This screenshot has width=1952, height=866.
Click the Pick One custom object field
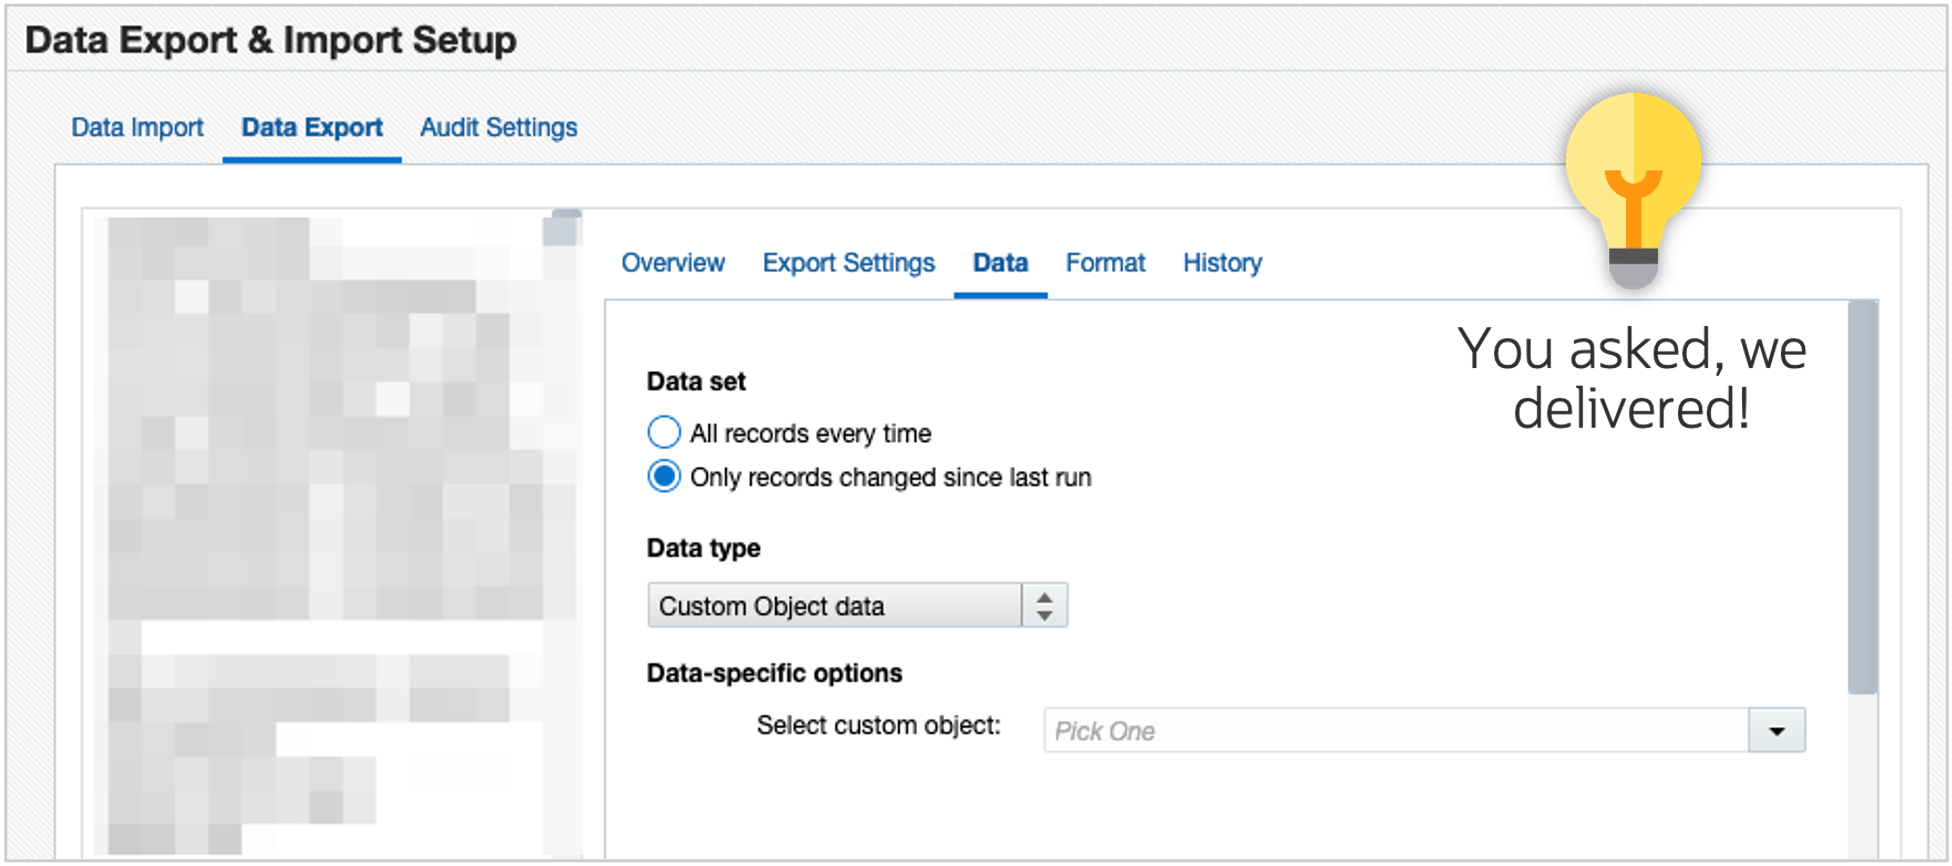1396,731
